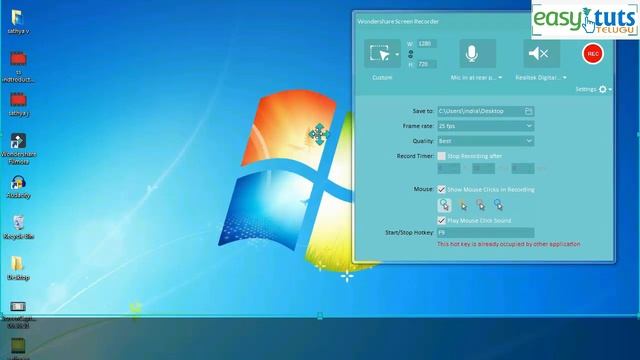Click the bottom center capture region handle
Image resolution: width=640 pixels, height=360 pixels.
point(320,316)
